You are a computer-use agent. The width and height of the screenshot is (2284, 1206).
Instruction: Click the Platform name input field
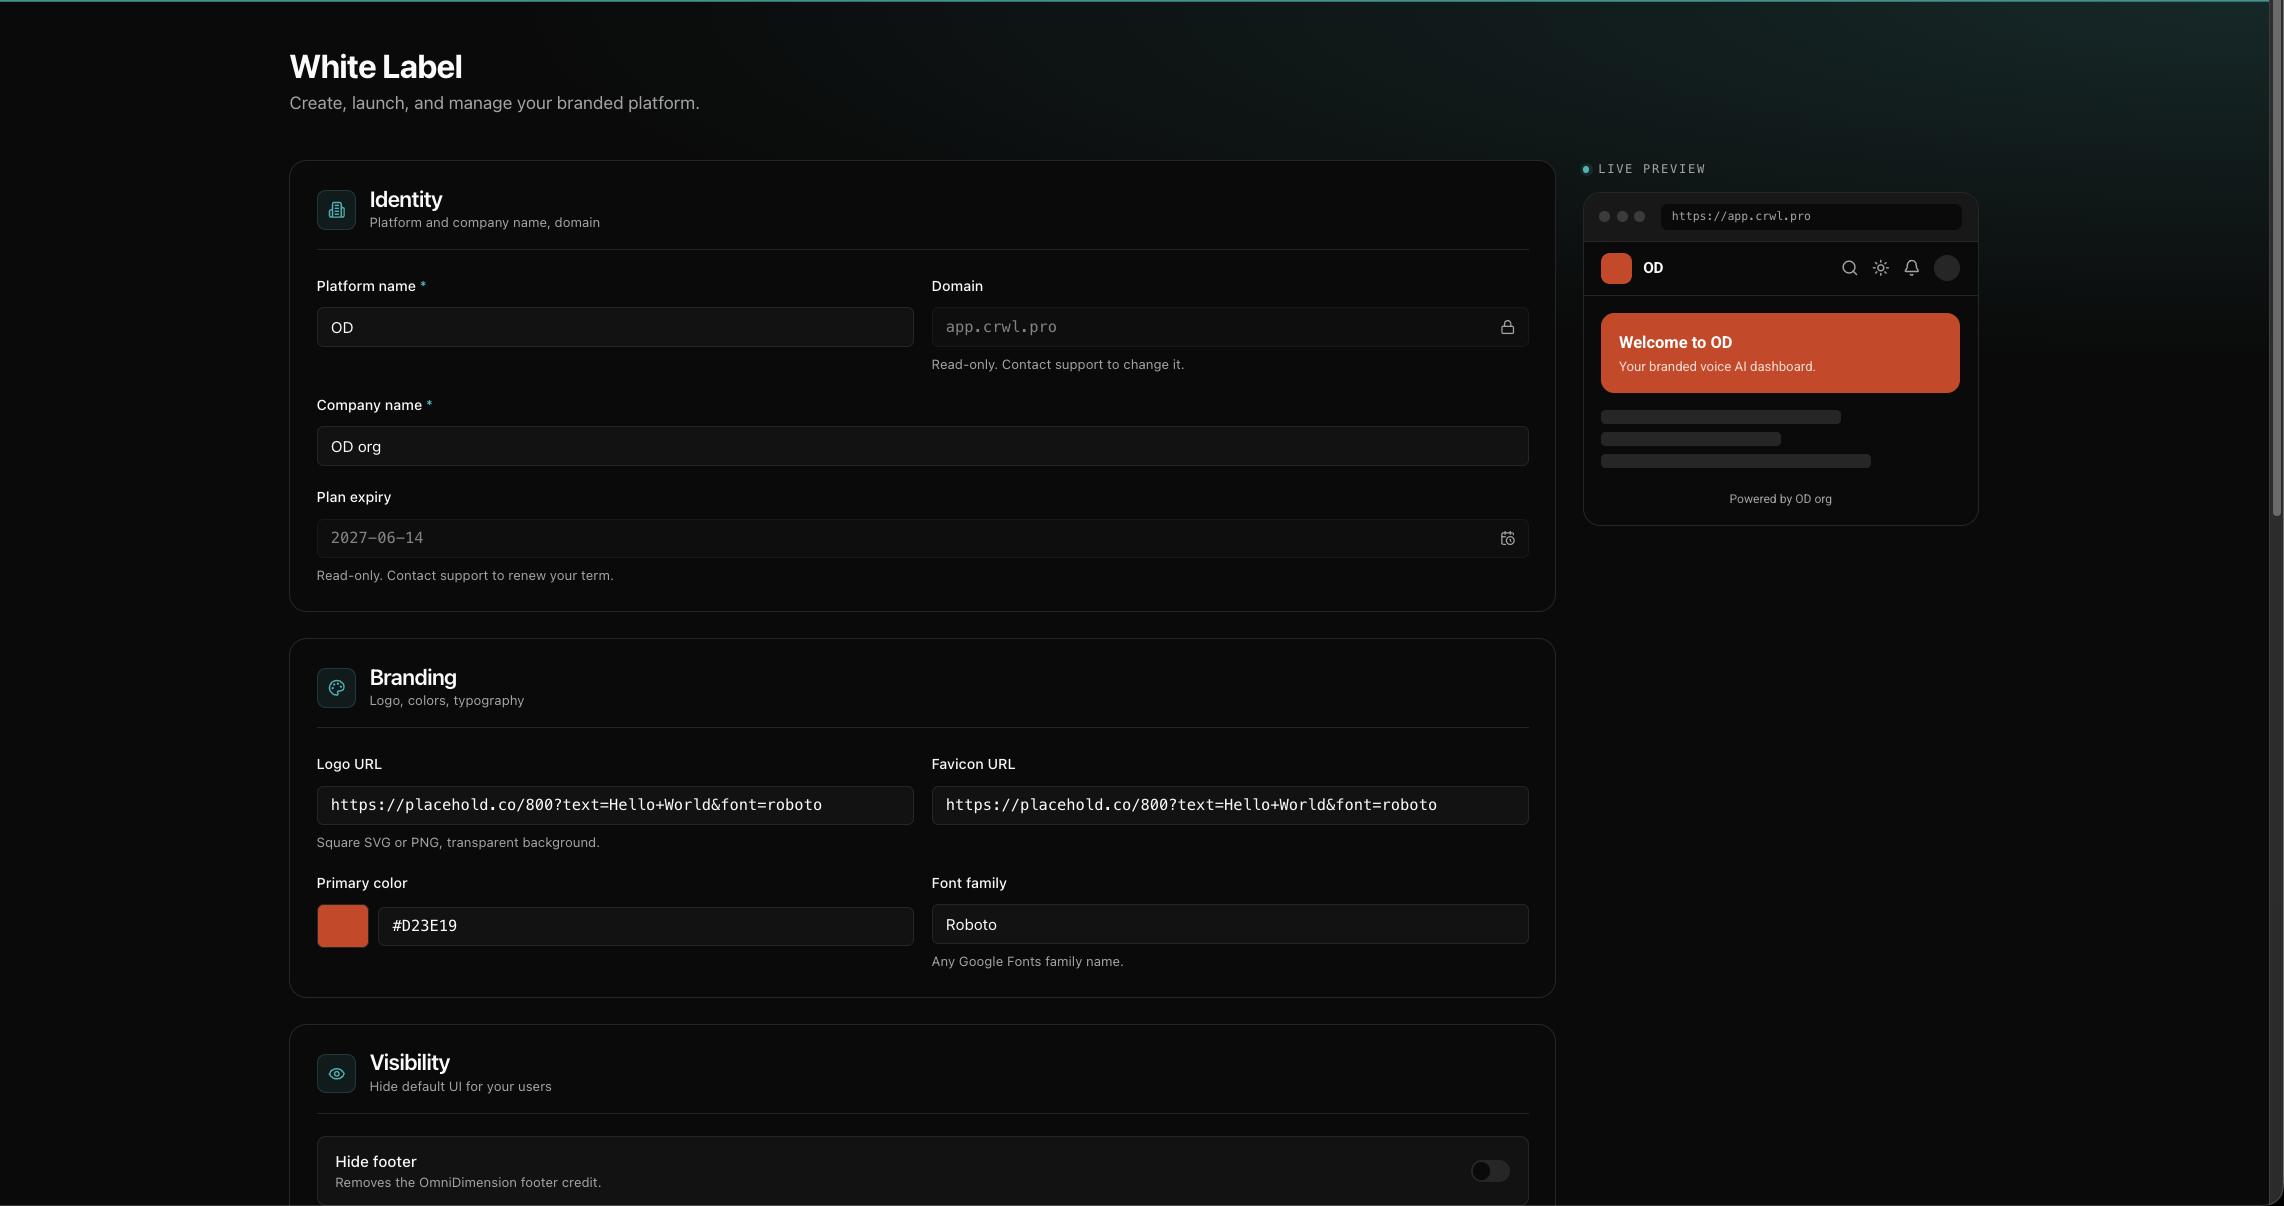pyautogui.click(x=615, y=327)
